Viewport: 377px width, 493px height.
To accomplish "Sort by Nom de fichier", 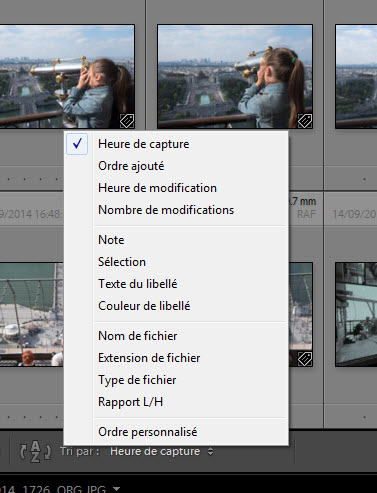I will (x=176, y=336).
